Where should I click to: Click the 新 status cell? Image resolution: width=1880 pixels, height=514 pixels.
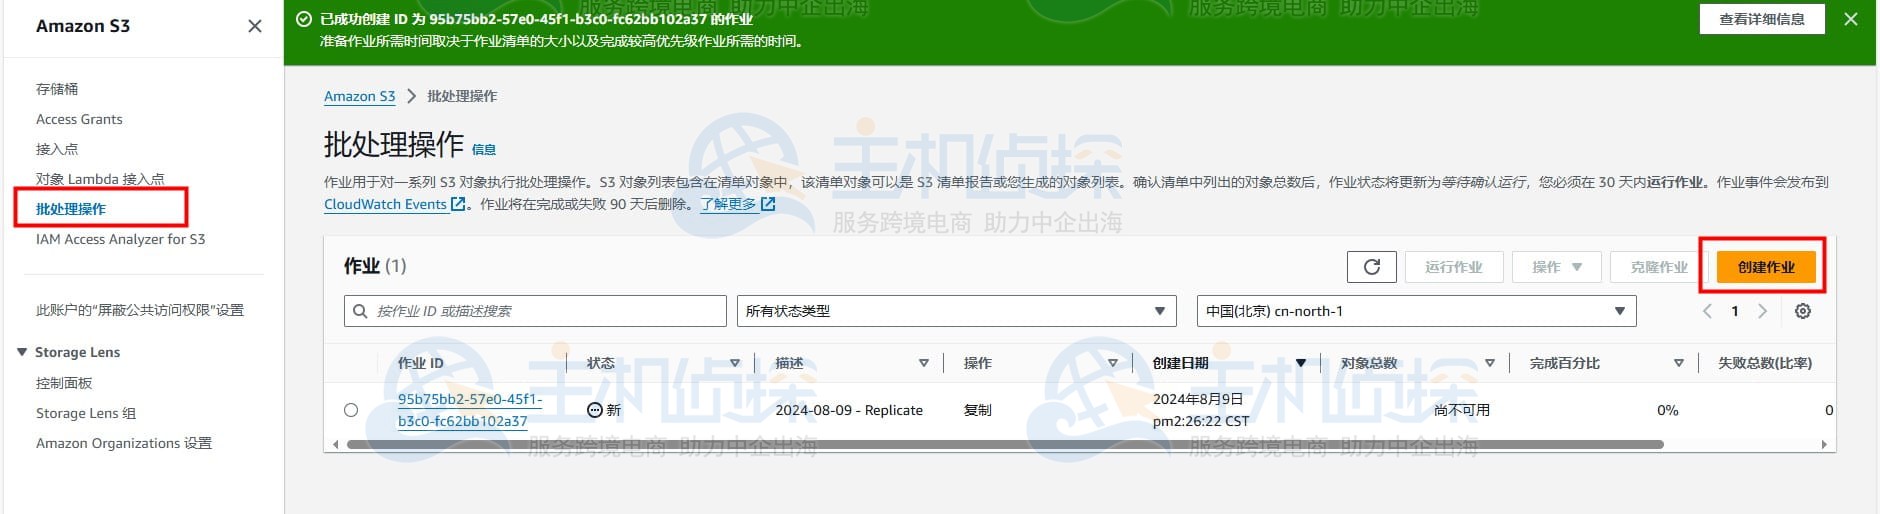click(x=603, y=410)
